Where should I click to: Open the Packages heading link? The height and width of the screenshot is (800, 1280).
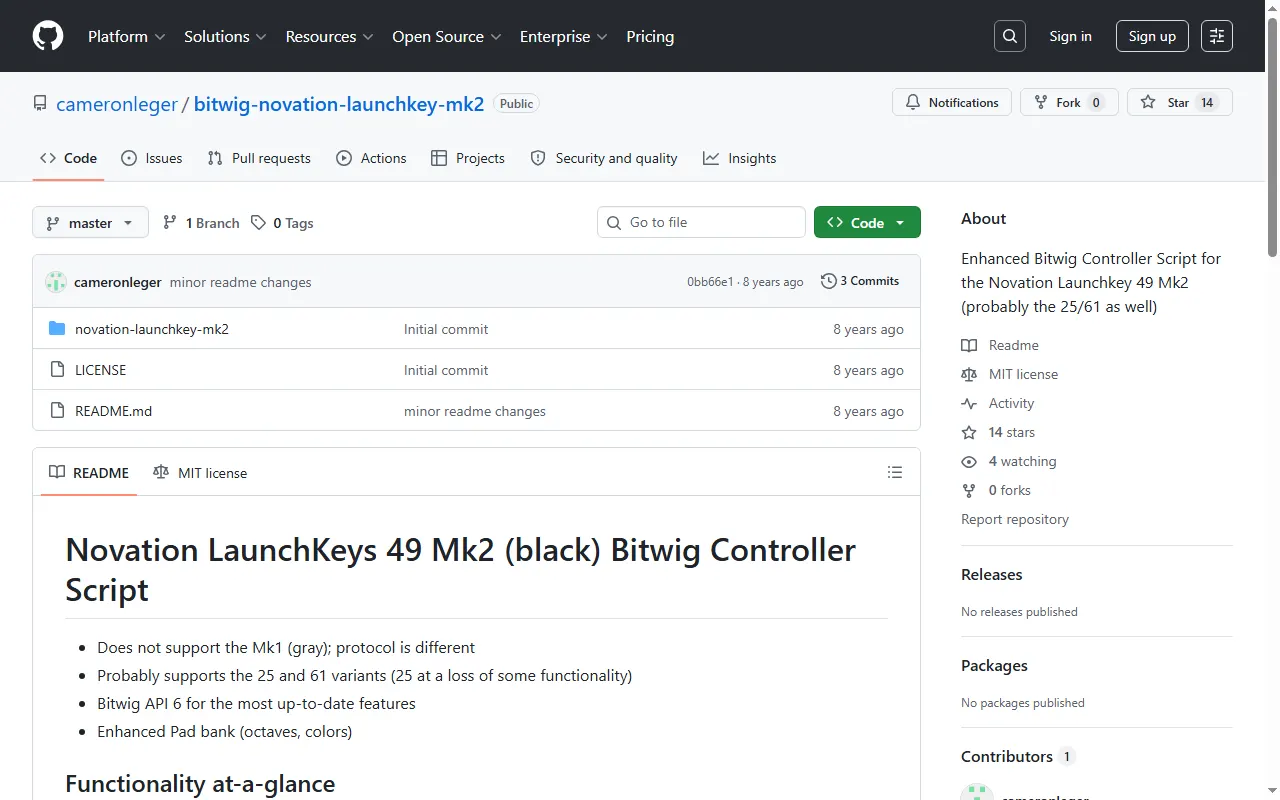pyautogui.click(x=994, y=665)
